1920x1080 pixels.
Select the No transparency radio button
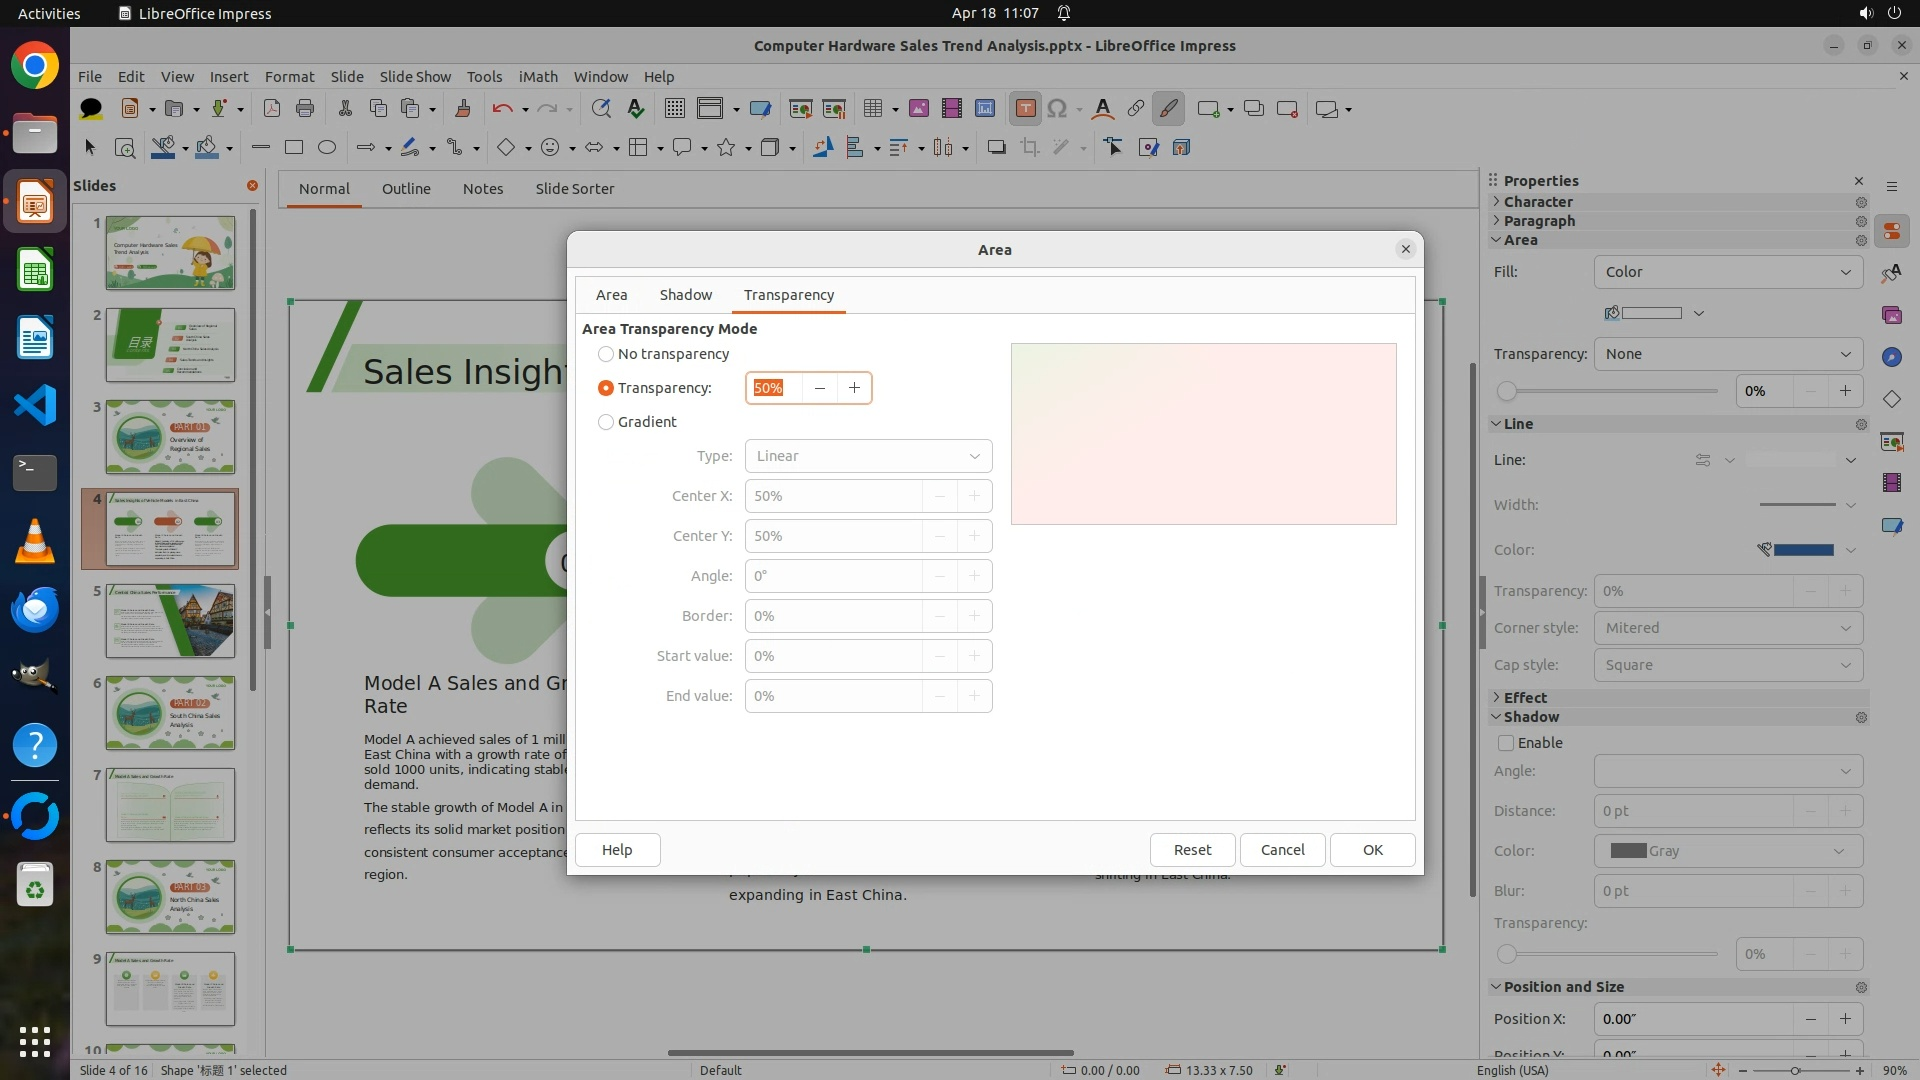point(606,354)
